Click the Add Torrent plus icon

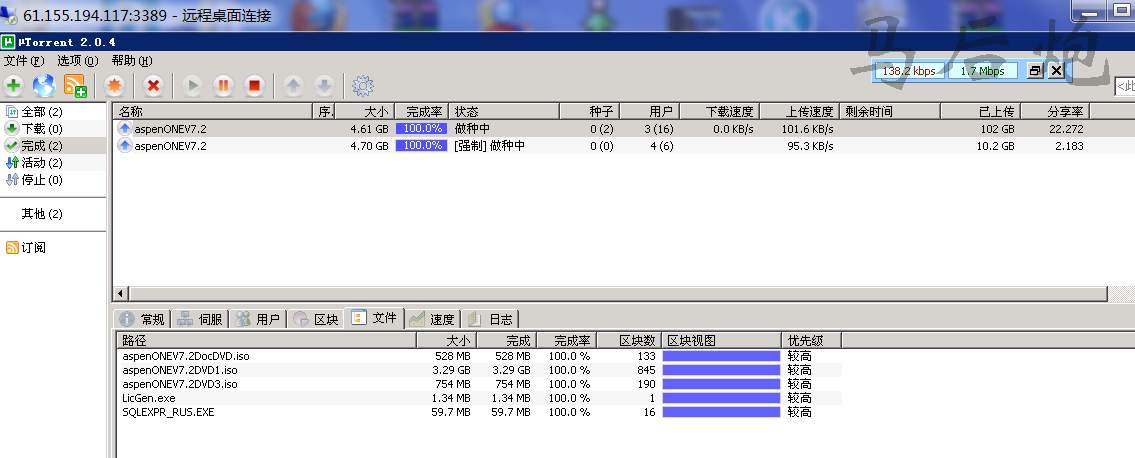coord(13,86)
